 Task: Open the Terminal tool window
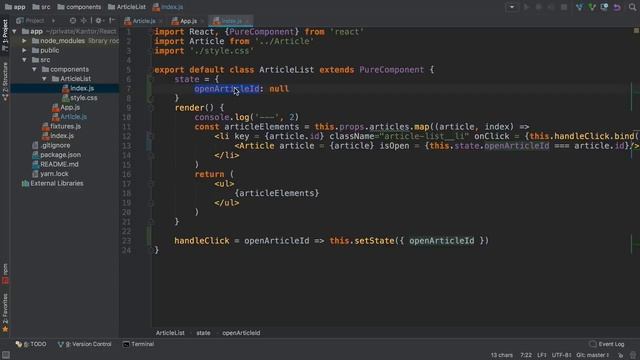click(138, 344)
